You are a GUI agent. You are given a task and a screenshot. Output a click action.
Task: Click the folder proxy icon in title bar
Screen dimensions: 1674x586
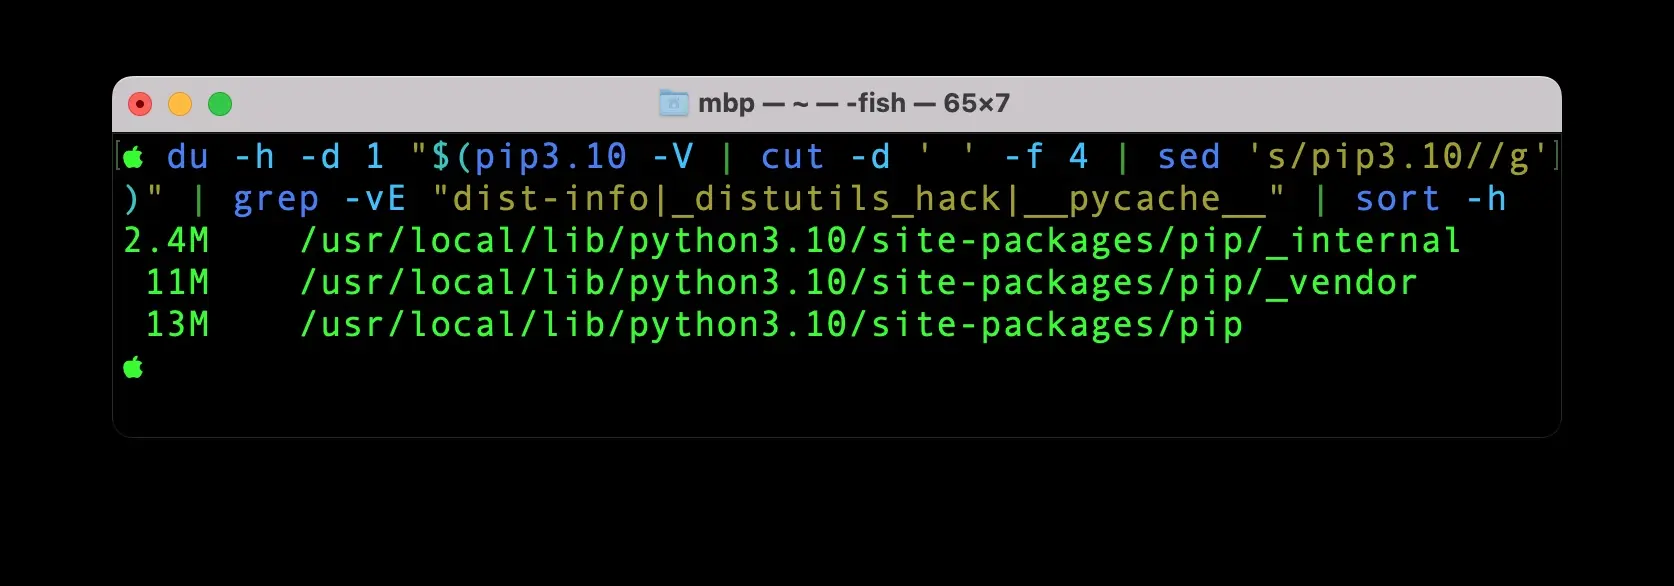point(674,103)
